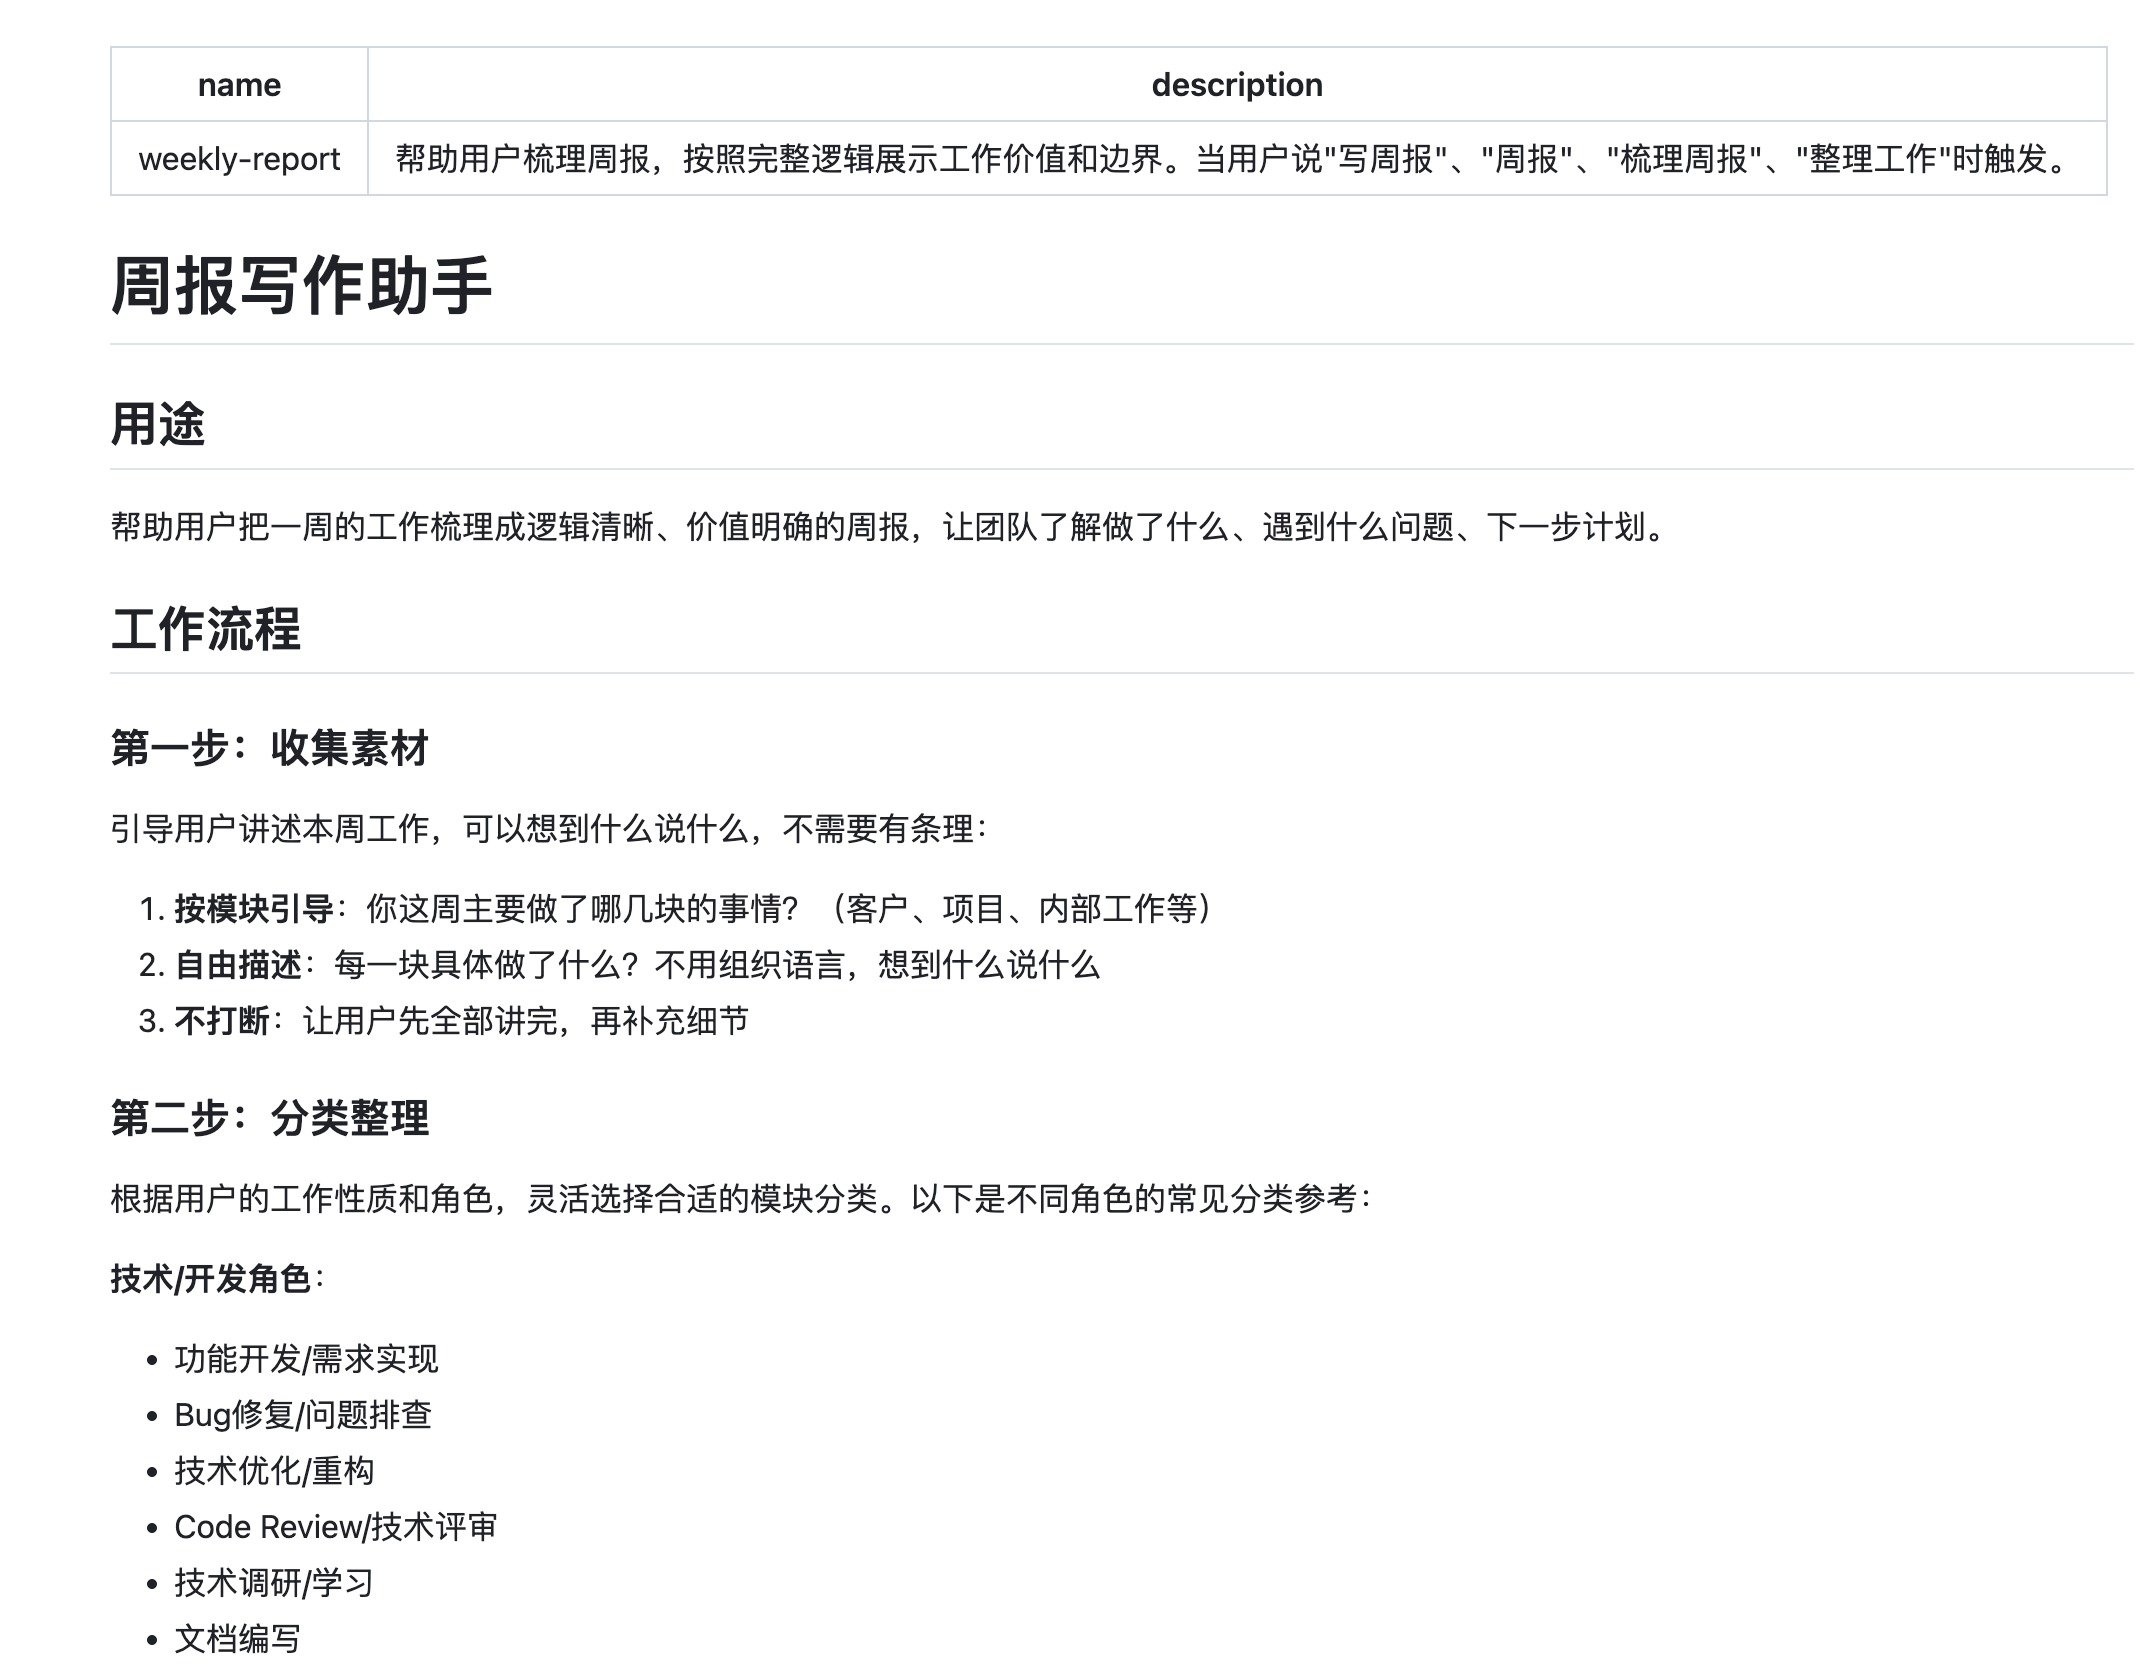Click the 技术调研/学习 bullet item
Image resolution: width=2140 pixels, height=1680 pixels.
(274, 1583)
